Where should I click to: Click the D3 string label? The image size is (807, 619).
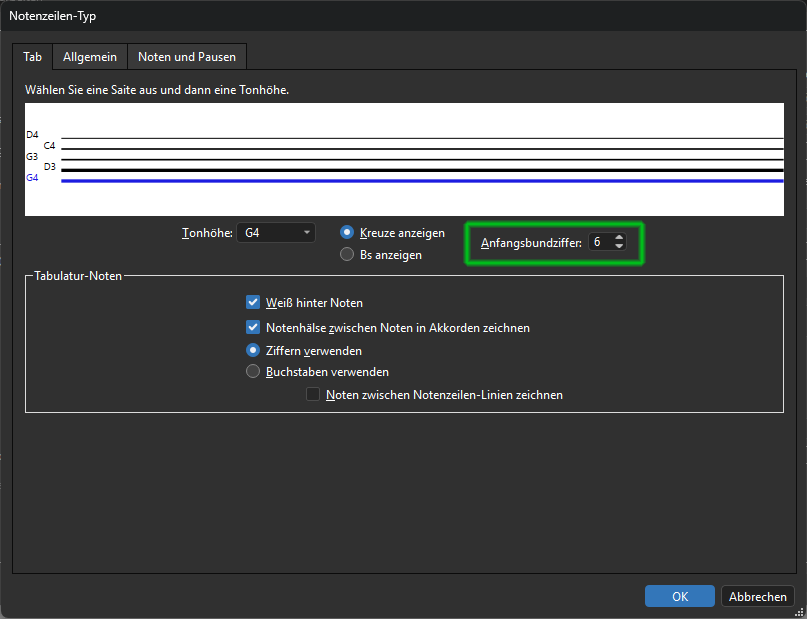coord(49,167)
